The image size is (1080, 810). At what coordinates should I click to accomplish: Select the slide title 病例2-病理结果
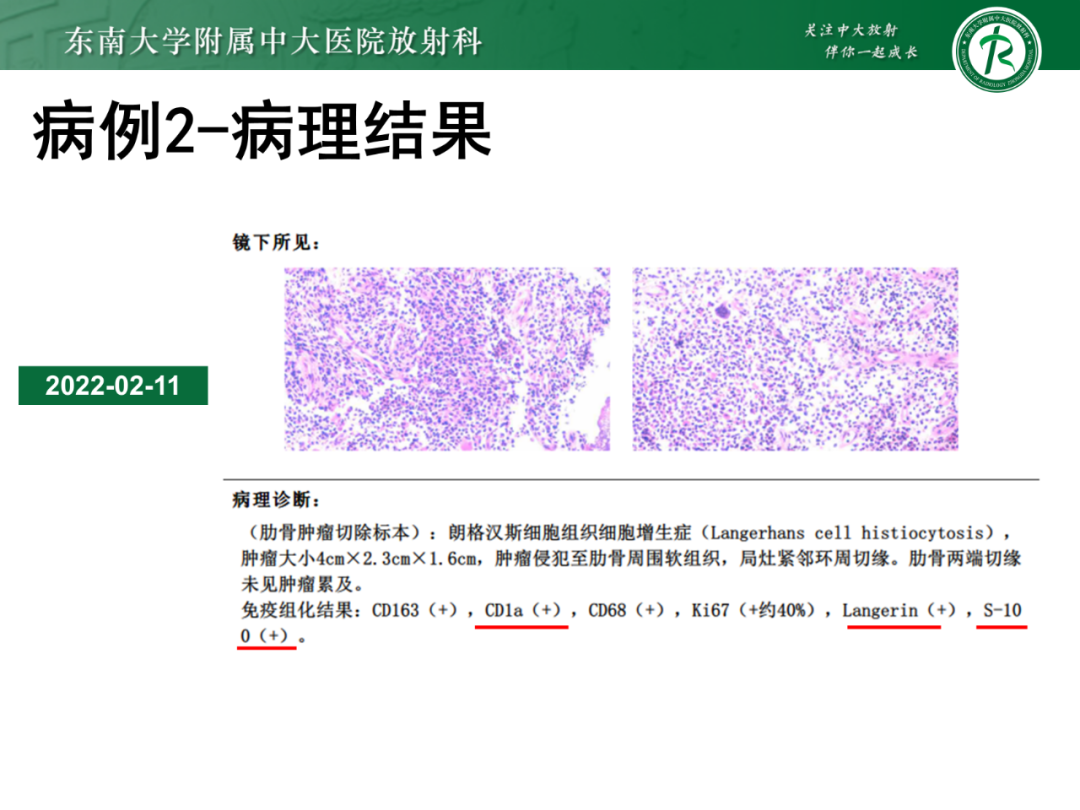coord(262,133)
